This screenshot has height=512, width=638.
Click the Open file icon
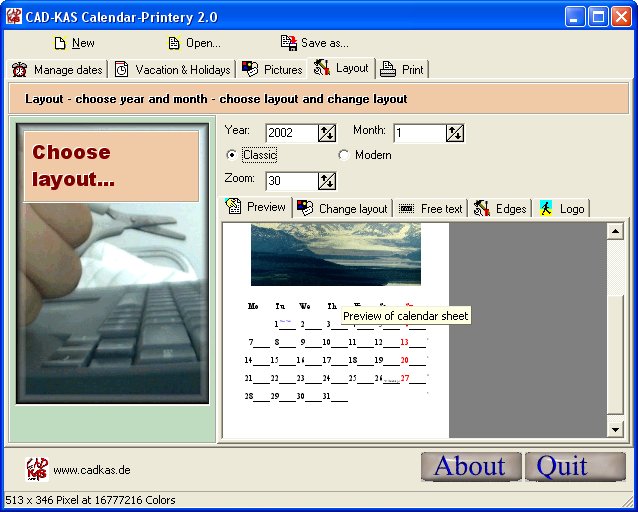click(x=174, y=43)
